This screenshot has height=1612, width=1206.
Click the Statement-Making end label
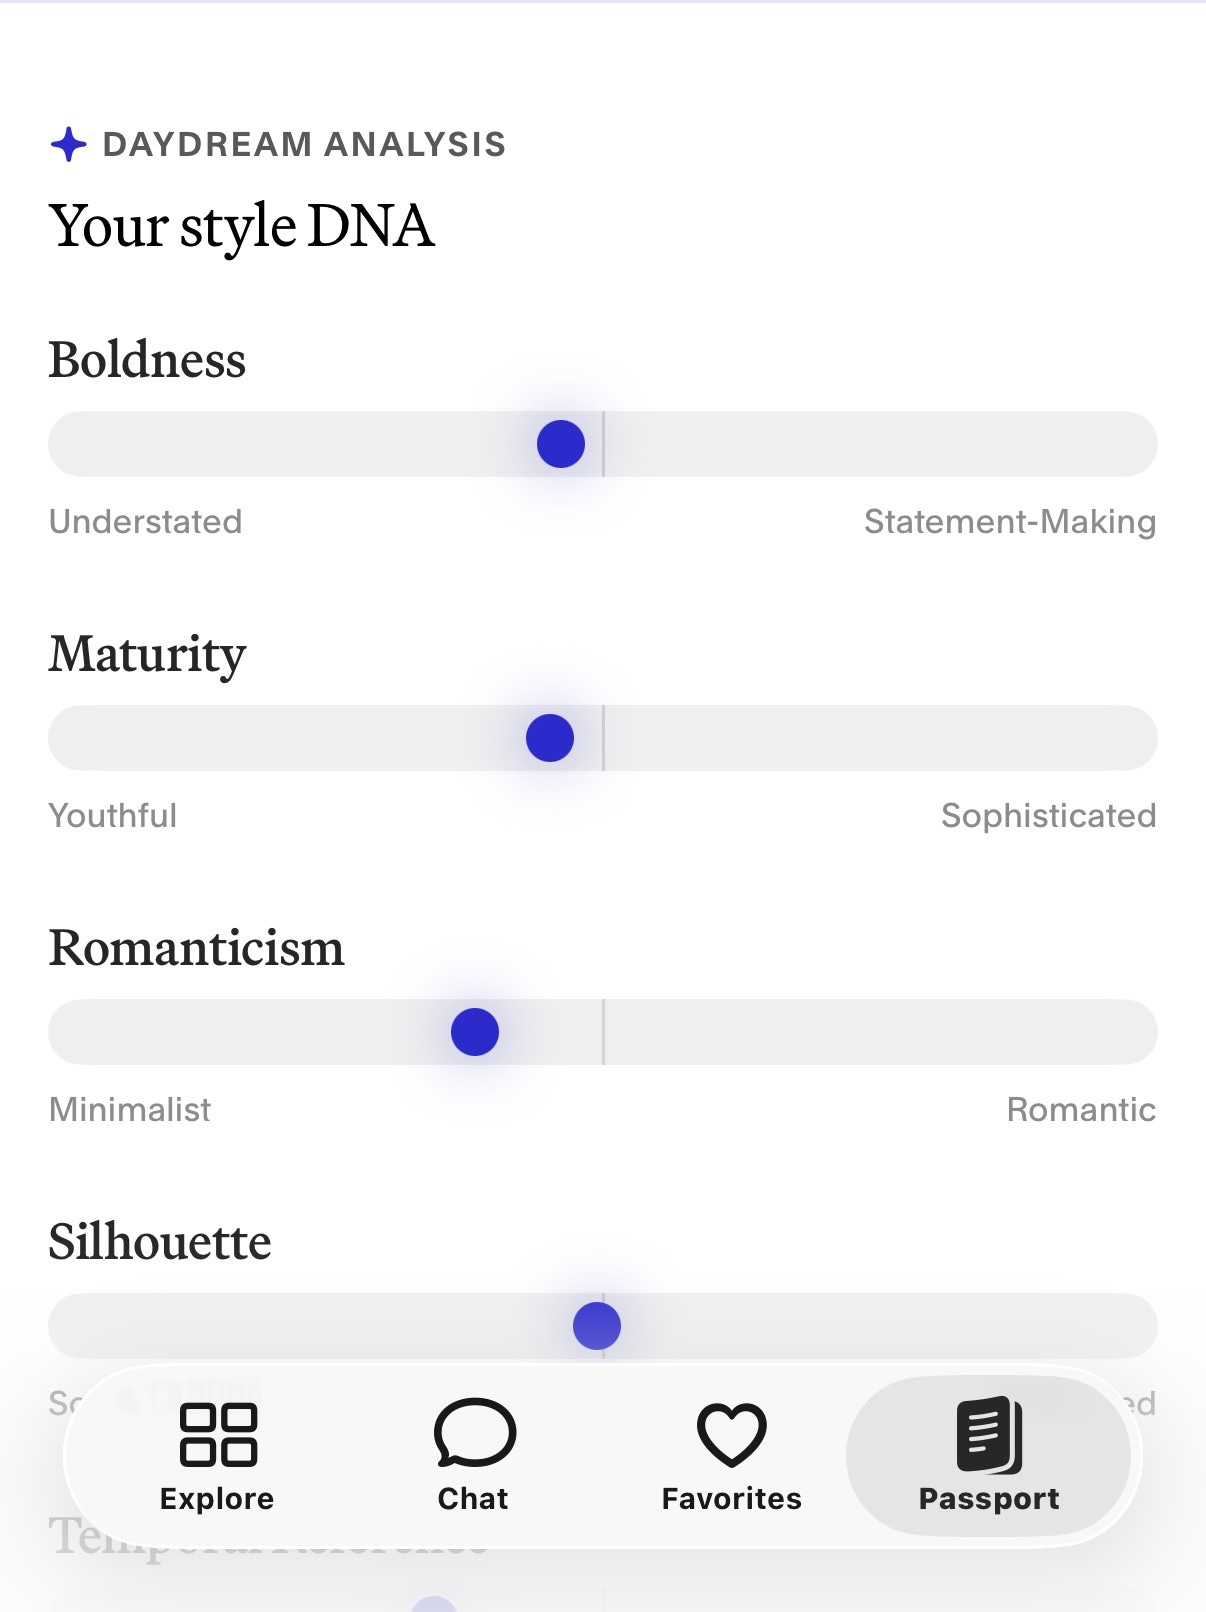point(1010,522)
